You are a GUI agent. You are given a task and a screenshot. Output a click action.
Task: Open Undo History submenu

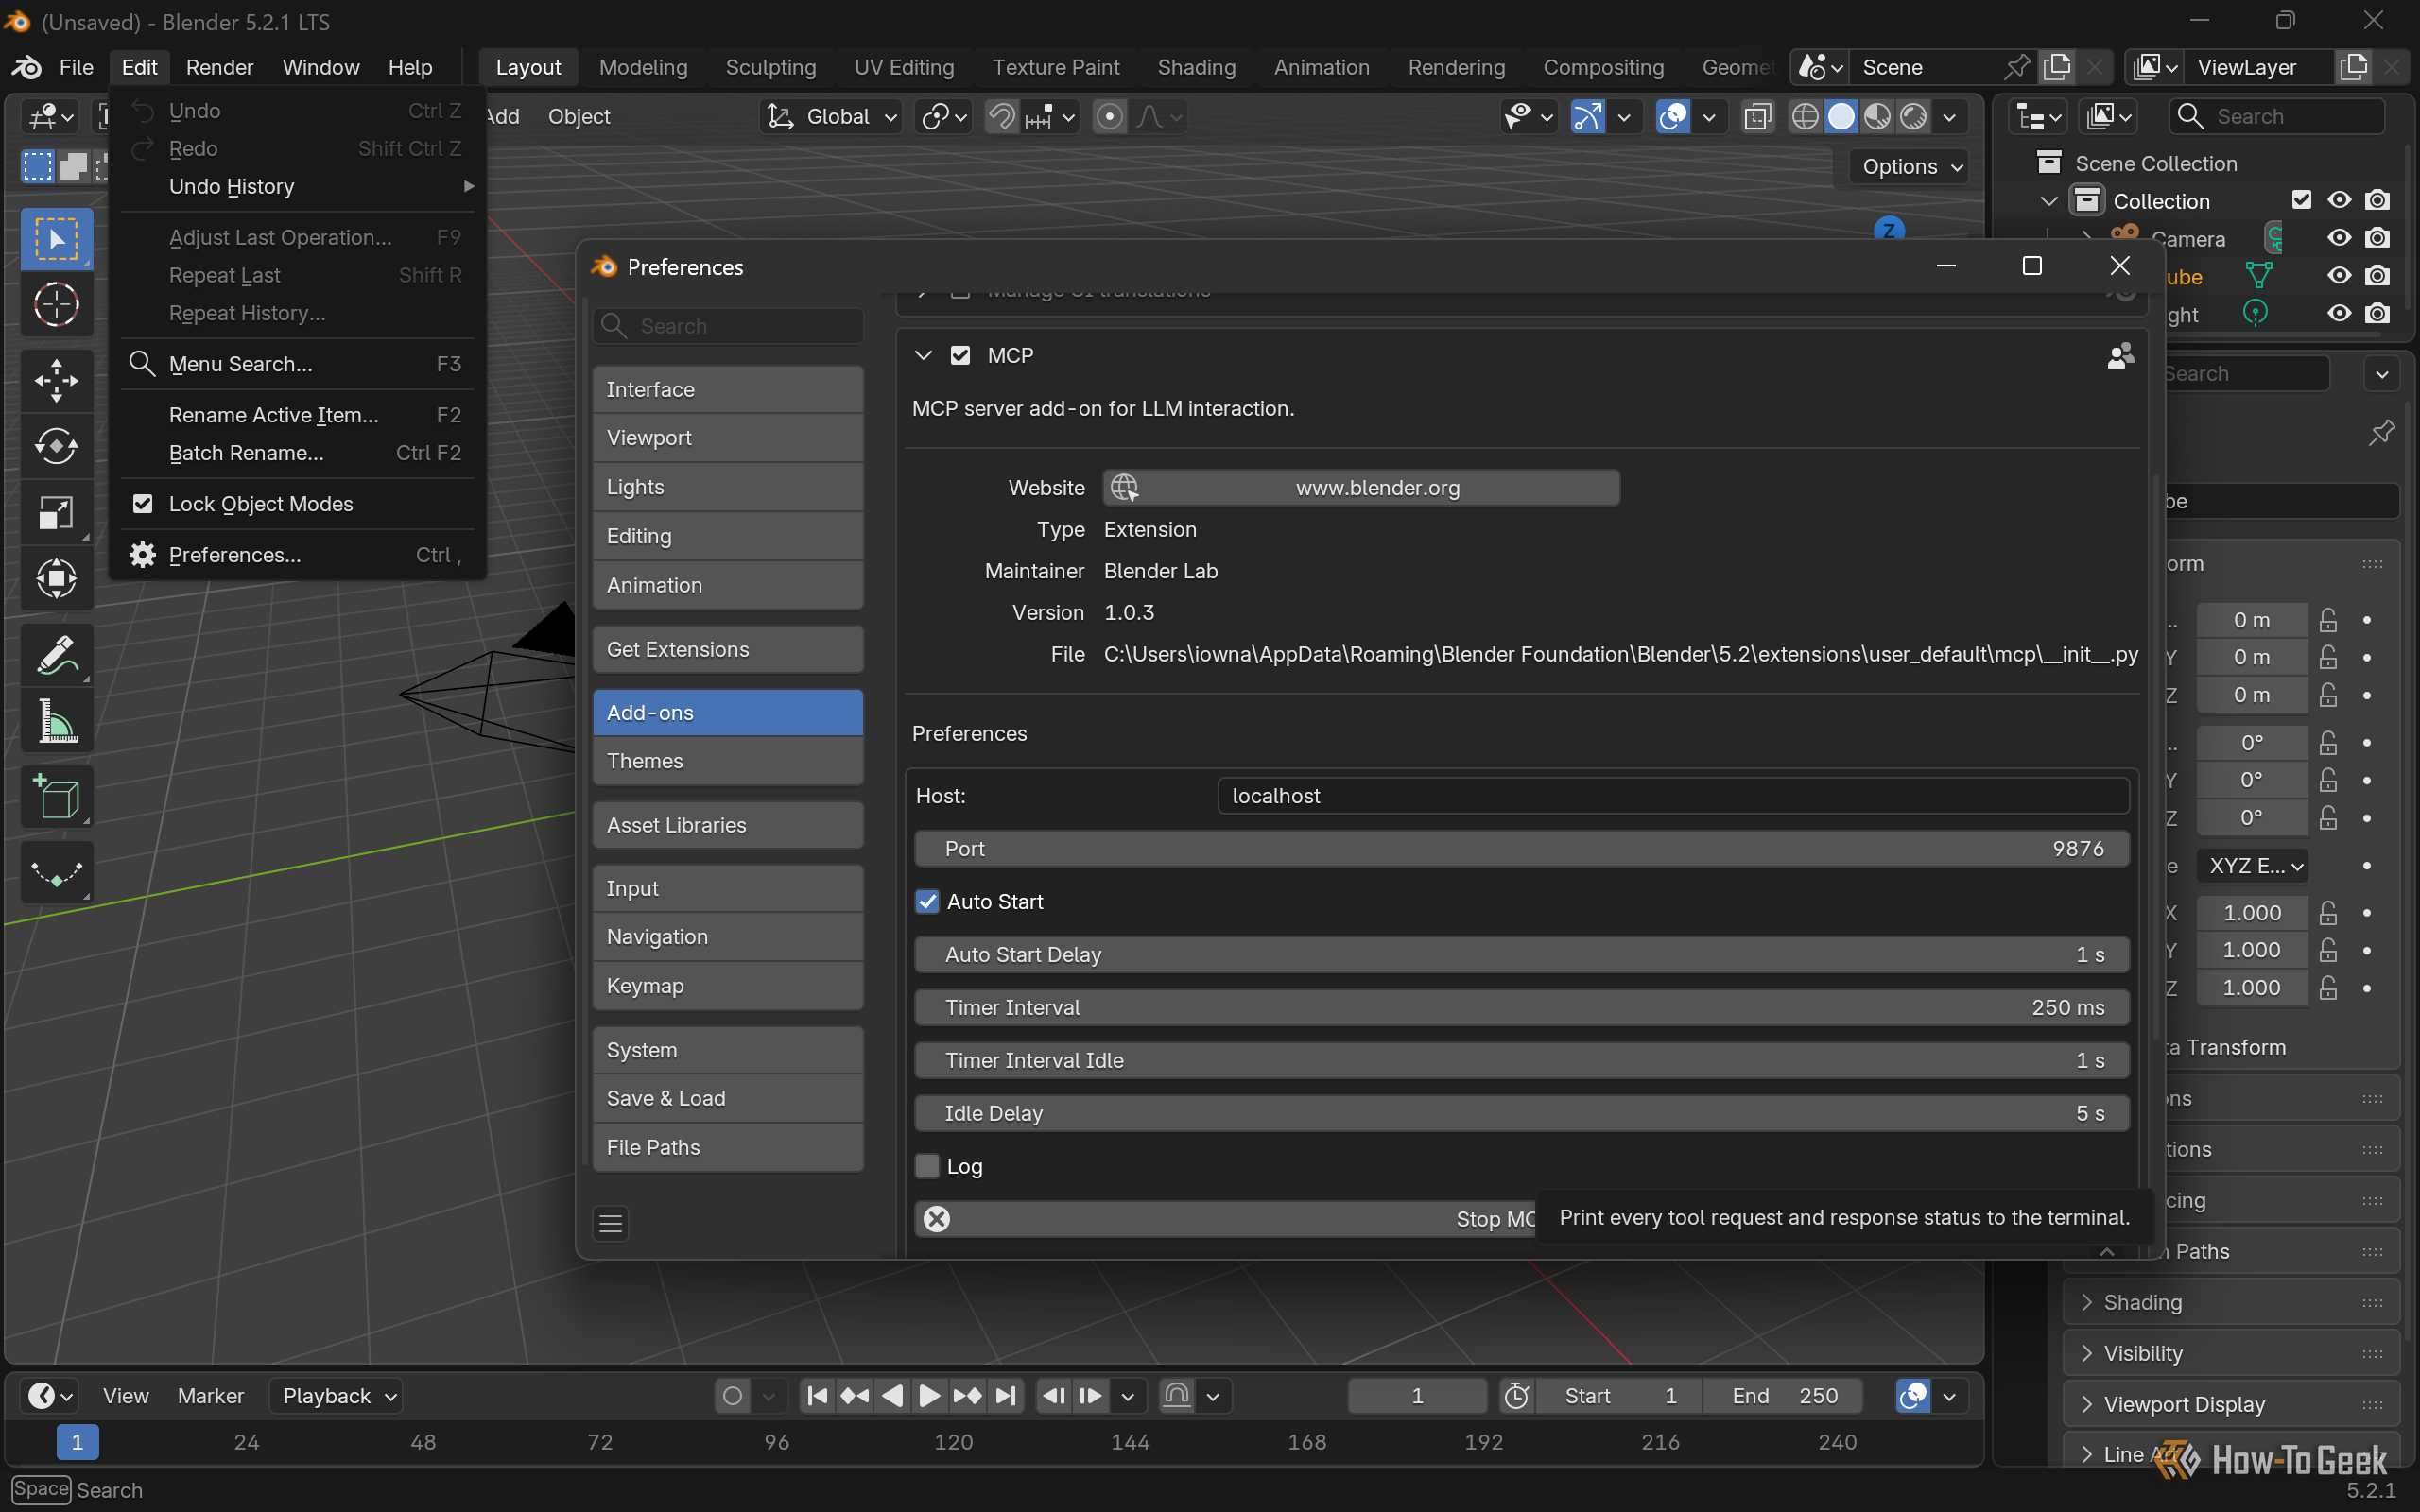click(x=298, y=187)
